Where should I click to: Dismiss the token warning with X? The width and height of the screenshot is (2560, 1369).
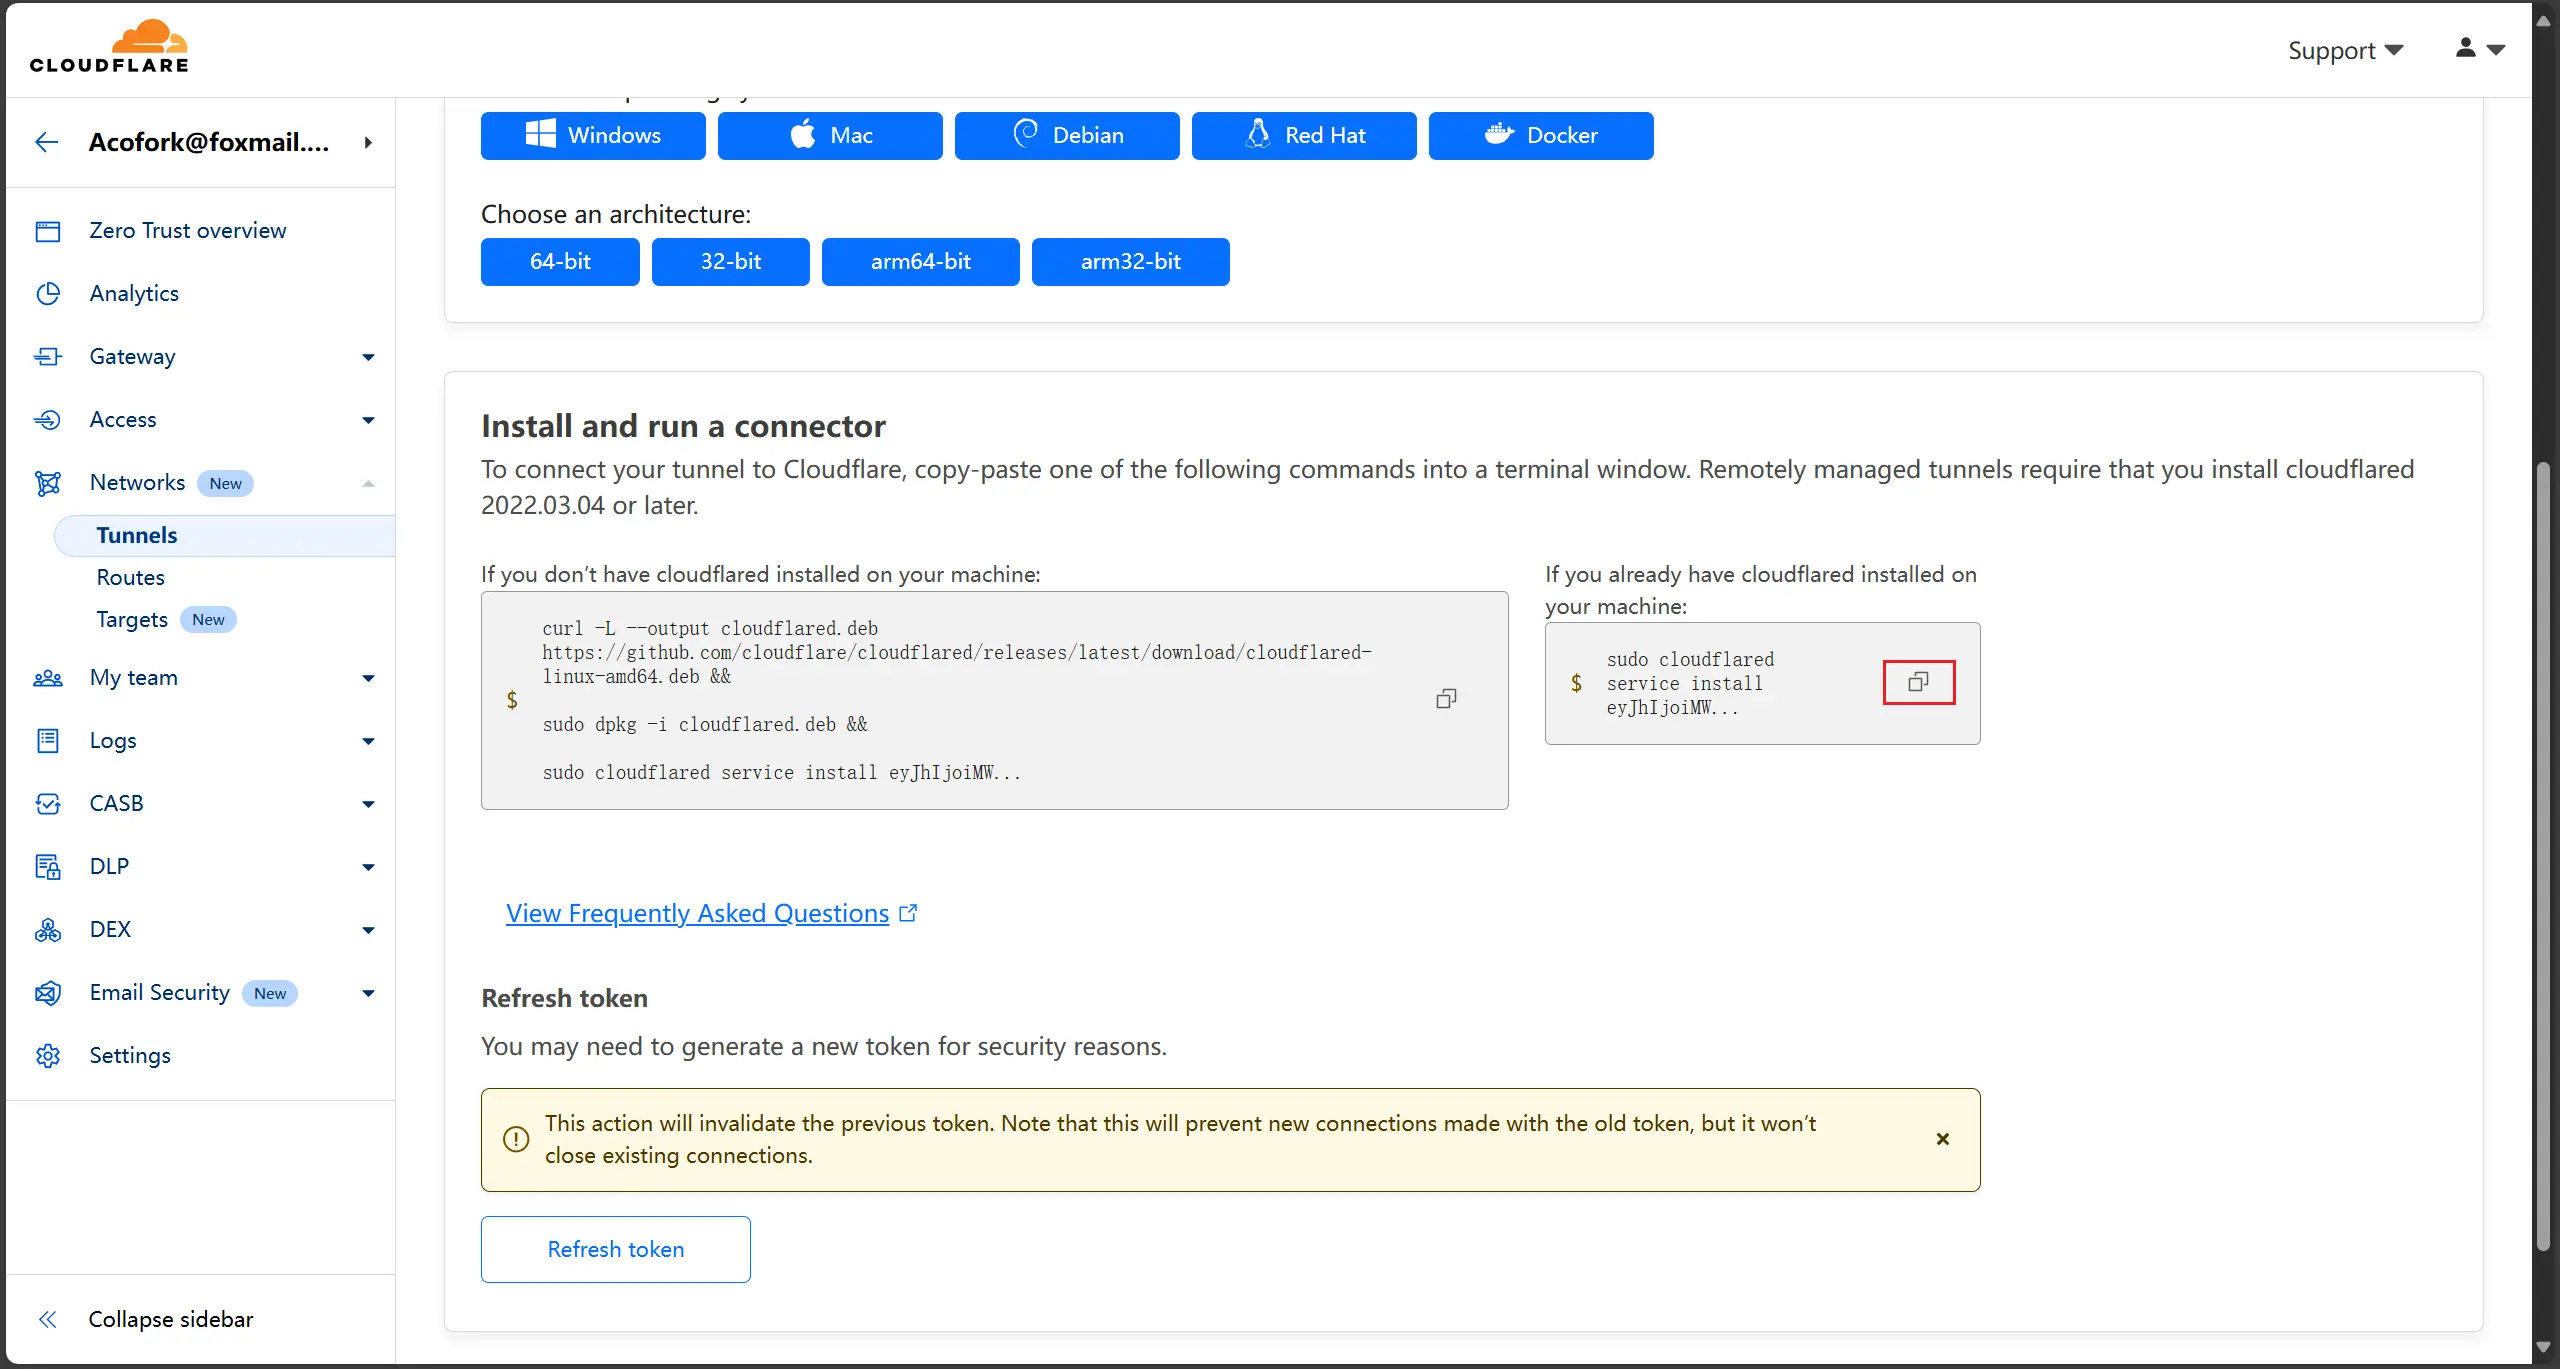[x=1942, y=1139]
